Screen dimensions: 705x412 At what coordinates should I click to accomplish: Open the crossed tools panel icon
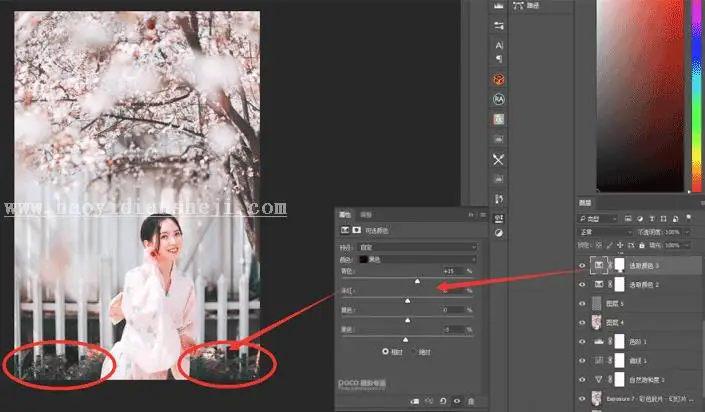click(x=499, y=159)
